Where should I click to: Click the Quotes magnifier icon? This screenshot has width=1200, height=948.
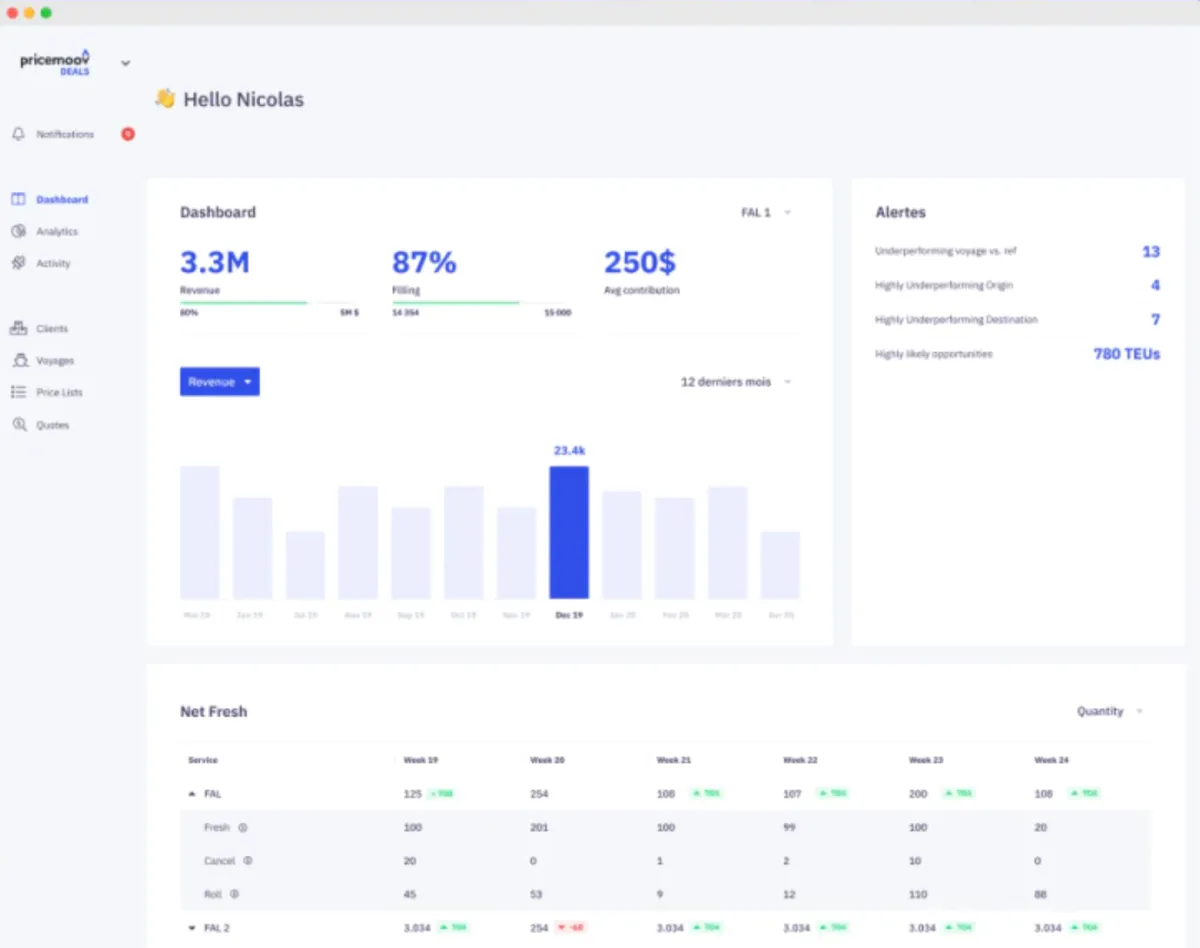point(18,424)
